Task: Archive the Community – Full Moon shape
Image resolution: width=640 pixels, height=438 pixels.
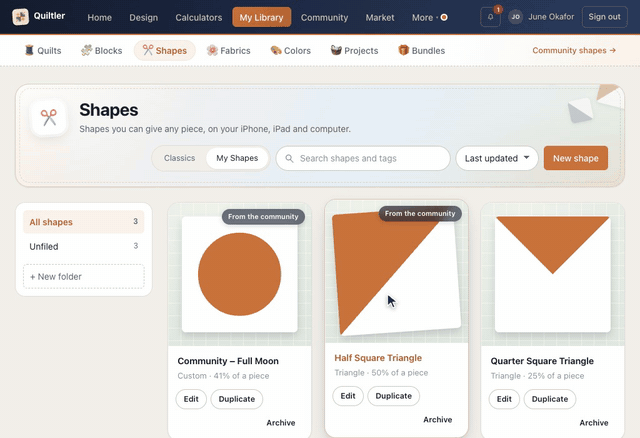Action: click(x=281, y=422)
